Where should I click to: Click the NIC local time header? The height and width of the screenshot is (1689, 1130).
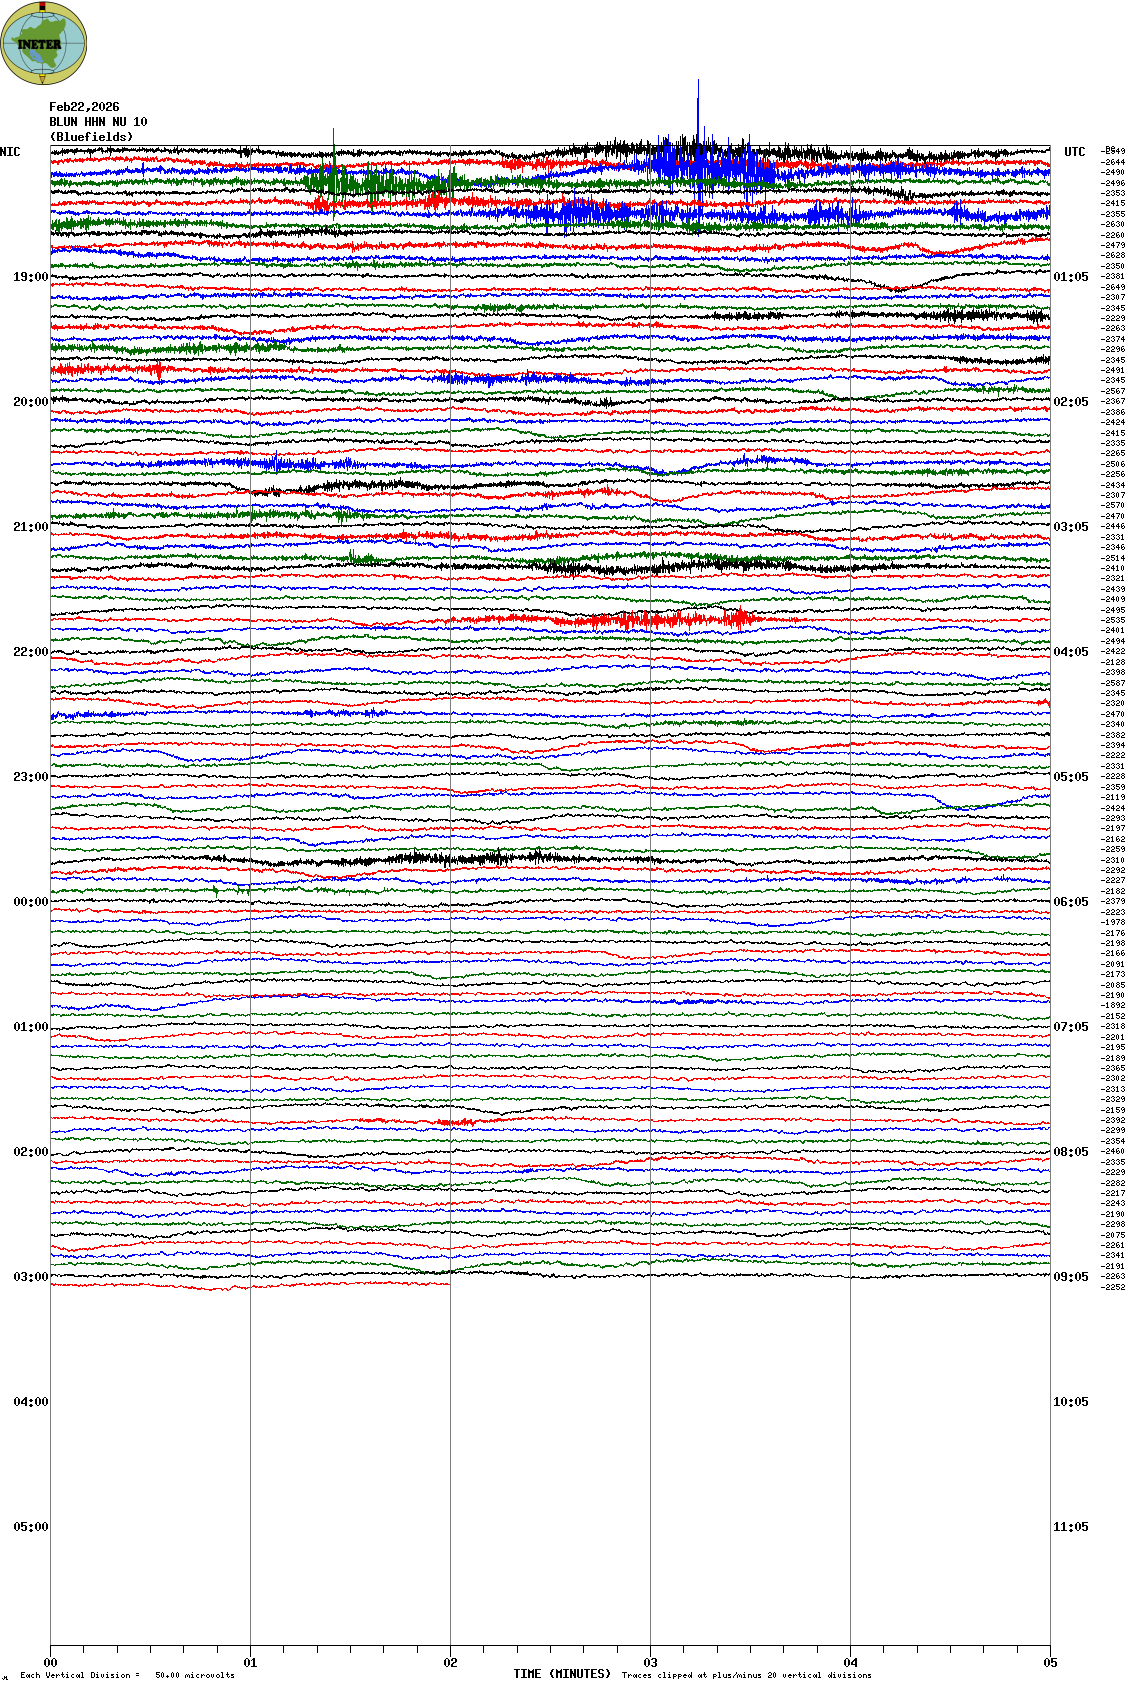(10, 152)
